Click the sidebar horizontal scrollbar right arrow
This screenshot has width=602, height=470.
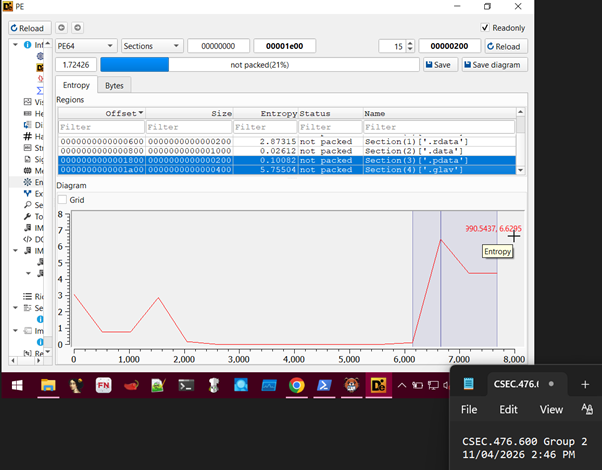[38, 361]
